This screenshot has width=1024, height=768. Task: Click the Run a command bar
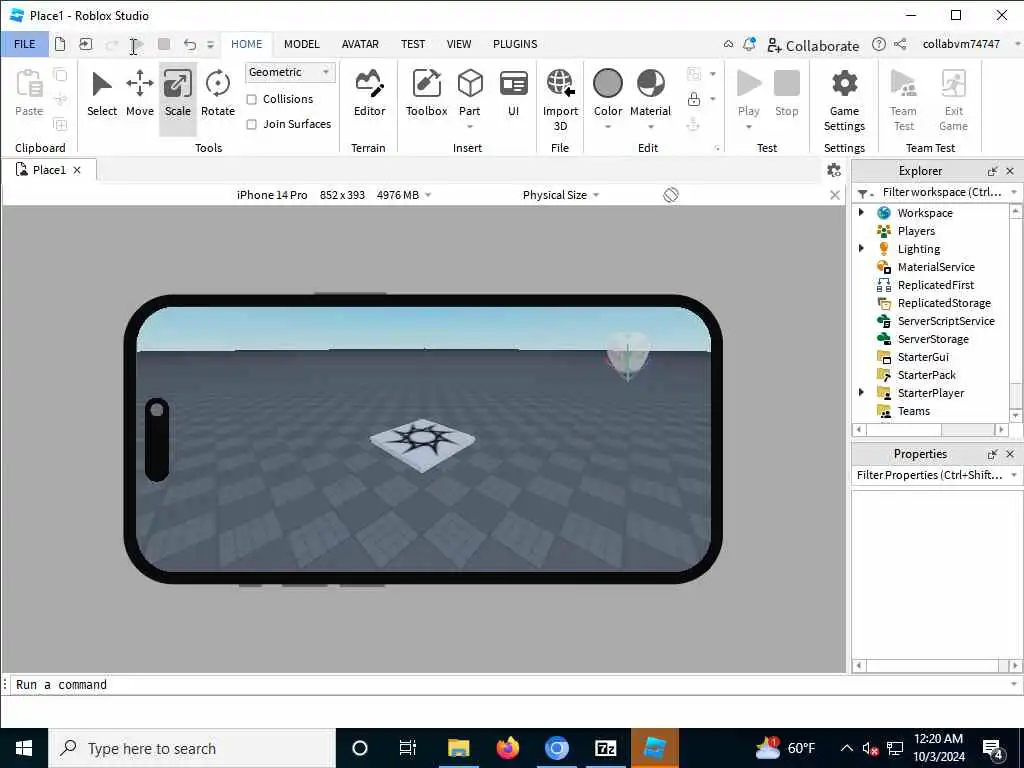coord(509,684)
